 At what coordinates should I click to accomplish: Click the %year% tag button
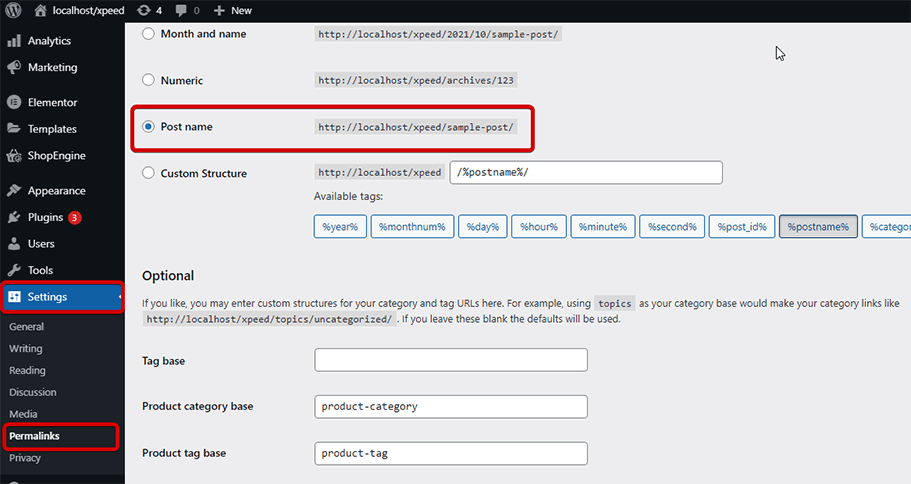click(341, 227)
